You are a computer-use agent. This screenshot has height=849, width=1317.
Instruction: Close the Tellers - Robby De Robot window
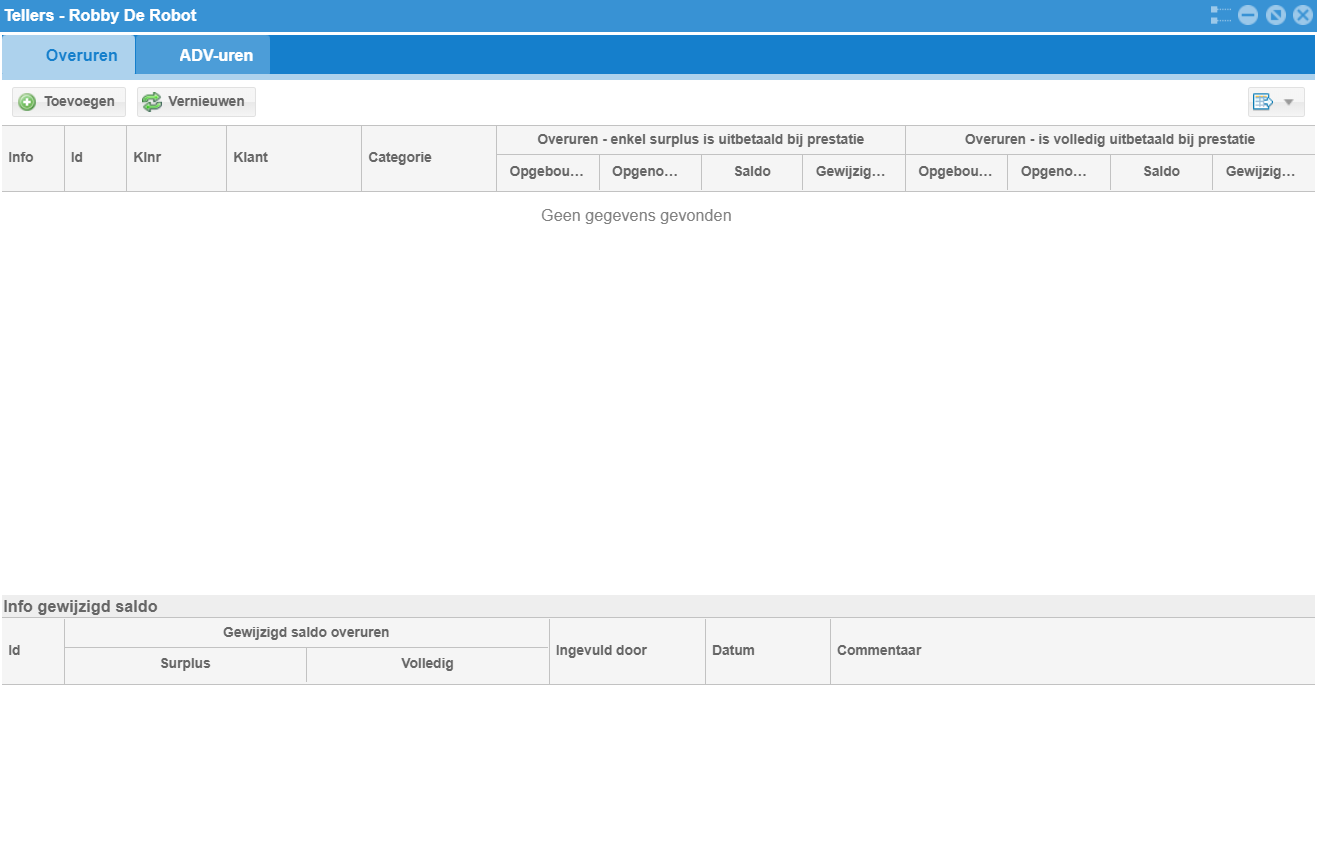point(1302,15)
